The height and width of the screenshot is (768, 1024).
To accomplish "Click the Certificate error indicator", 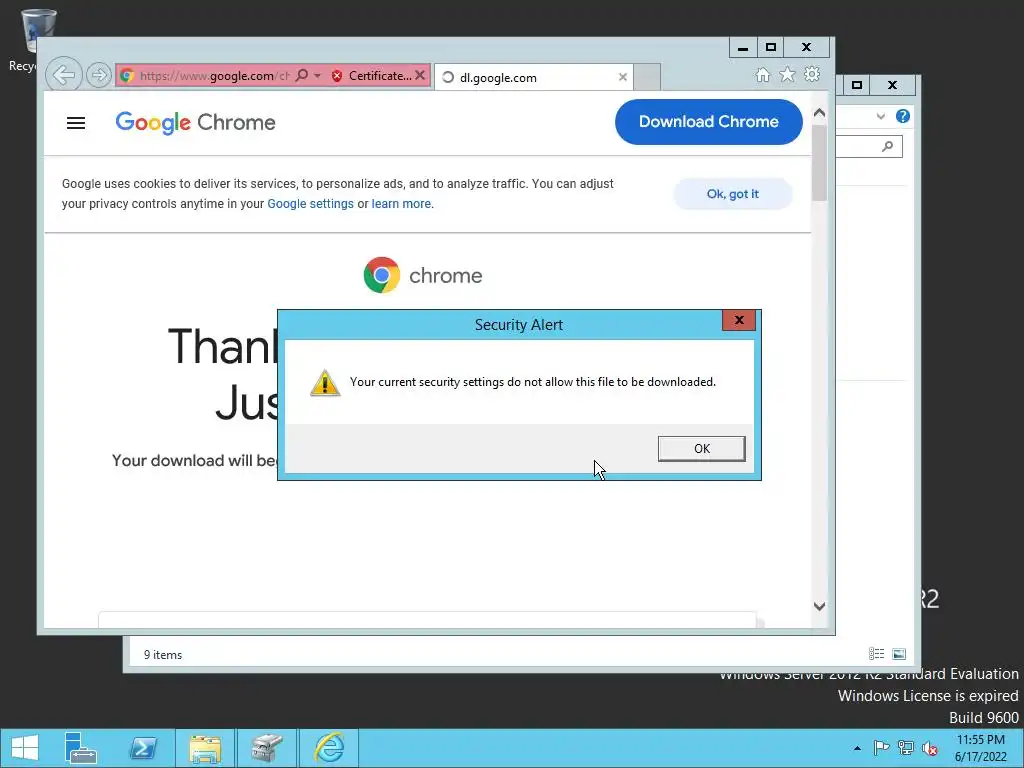I will [x=370, y=76].
